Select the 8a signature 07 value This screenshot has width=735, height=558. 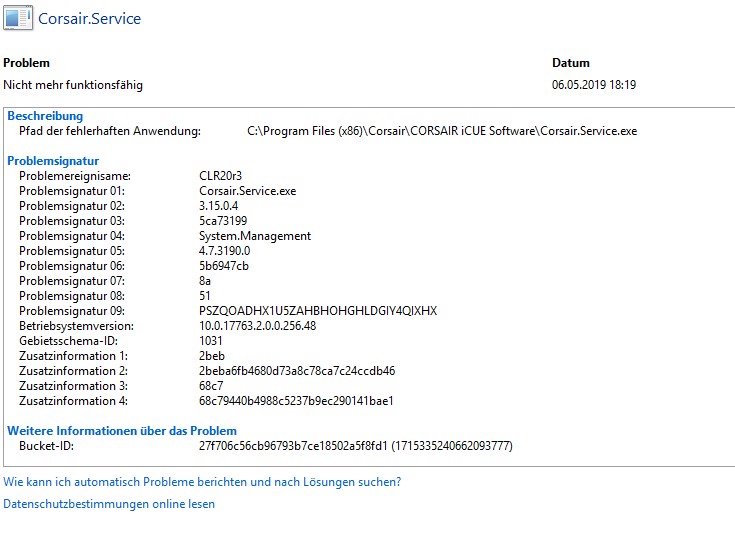point(205,281)
